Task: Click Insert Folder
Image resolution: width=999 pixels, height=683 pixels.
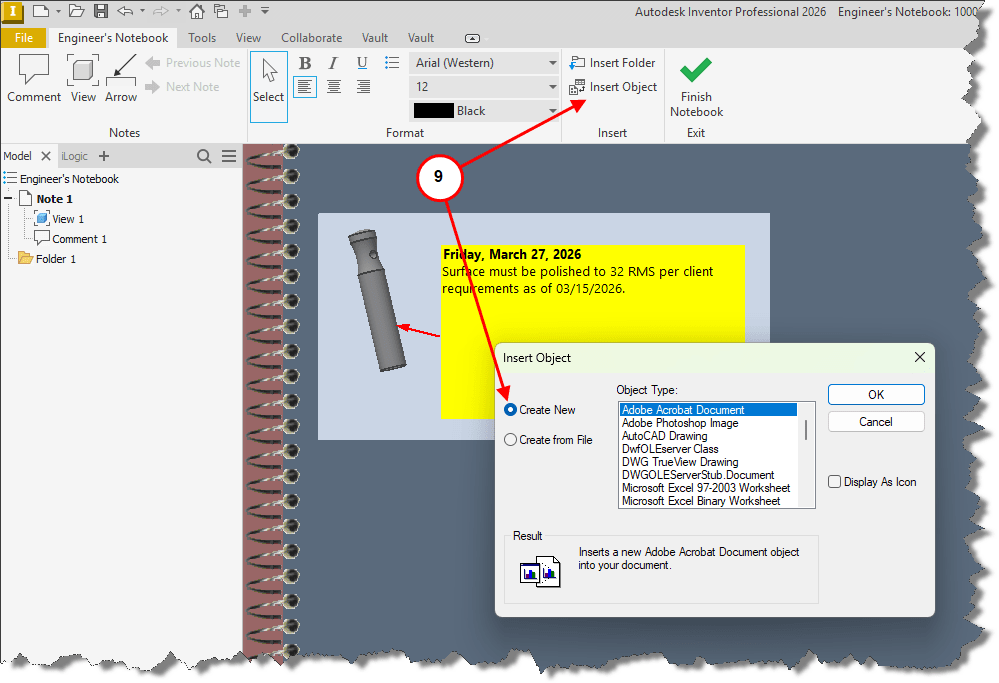Action: [x=612, y=62]
